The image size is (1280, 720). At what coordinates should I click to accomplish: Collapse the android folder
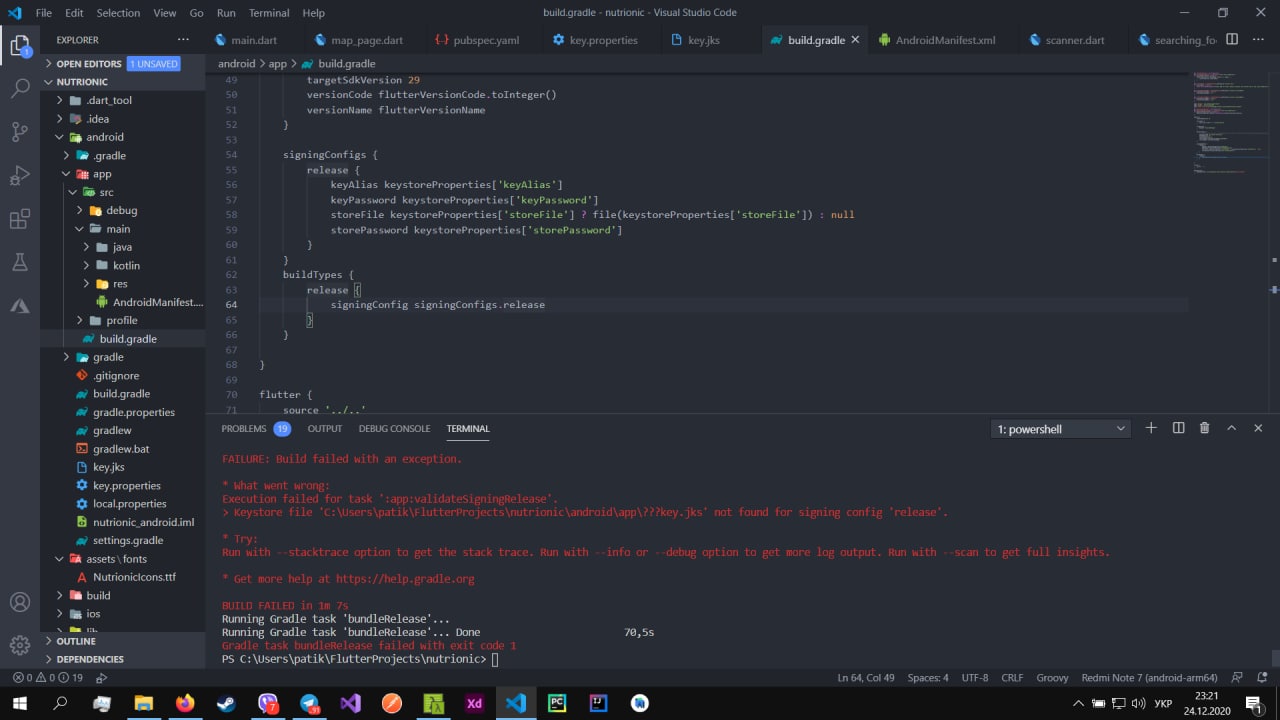tap(123, 137)
